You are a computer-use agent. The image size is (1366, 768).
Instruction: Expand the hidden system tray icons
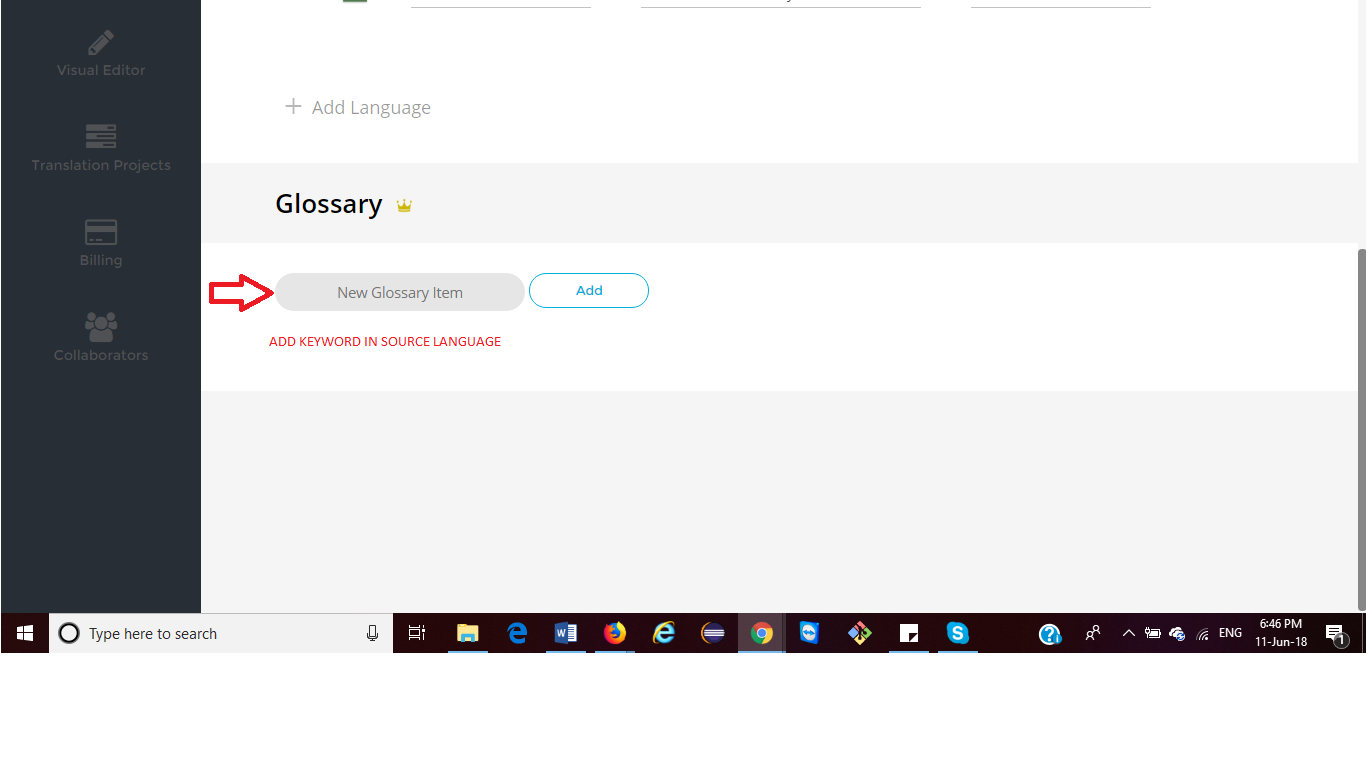1128,633
